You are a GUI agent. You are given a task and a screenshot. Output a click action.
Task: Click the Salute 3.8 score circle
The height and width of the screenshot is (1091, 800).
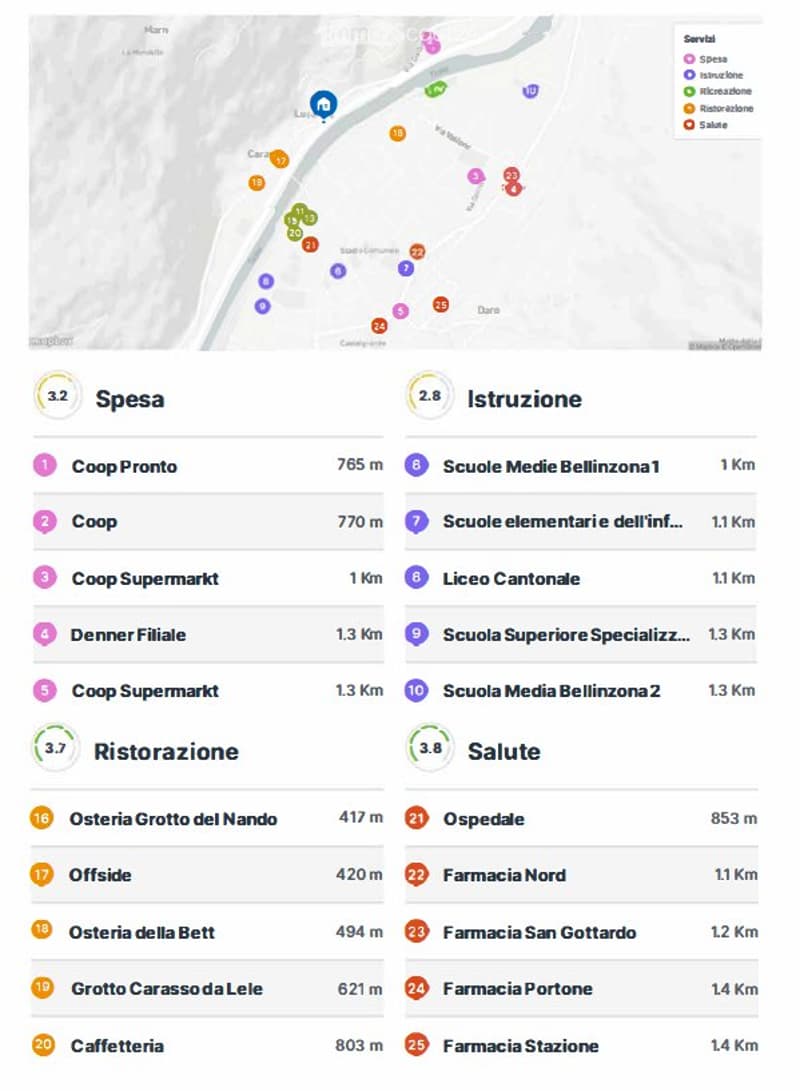tap(430, 748)
